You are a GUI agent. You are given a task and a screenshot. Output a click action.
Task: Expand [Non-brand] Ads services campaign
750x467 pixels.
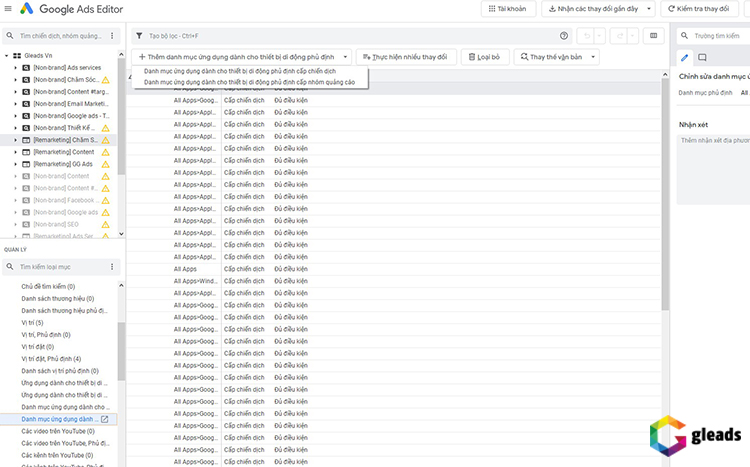[15, 67]
